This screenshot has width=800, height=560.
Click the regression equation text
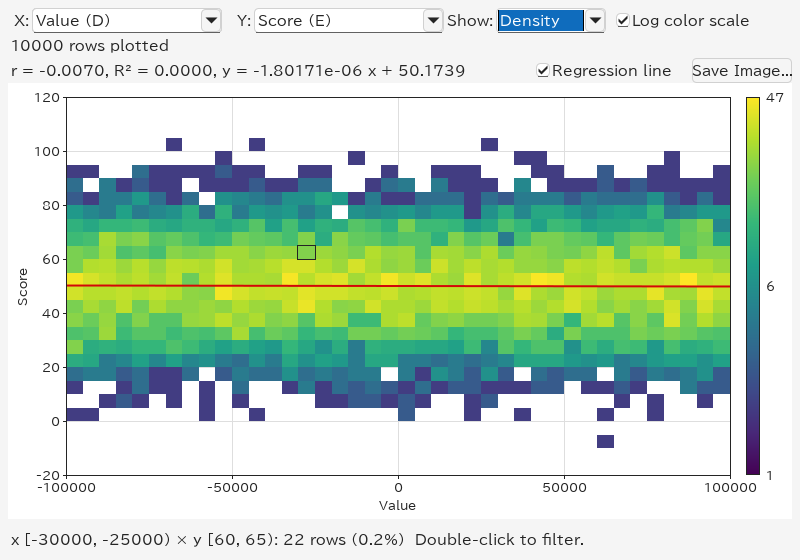[238, 70]
